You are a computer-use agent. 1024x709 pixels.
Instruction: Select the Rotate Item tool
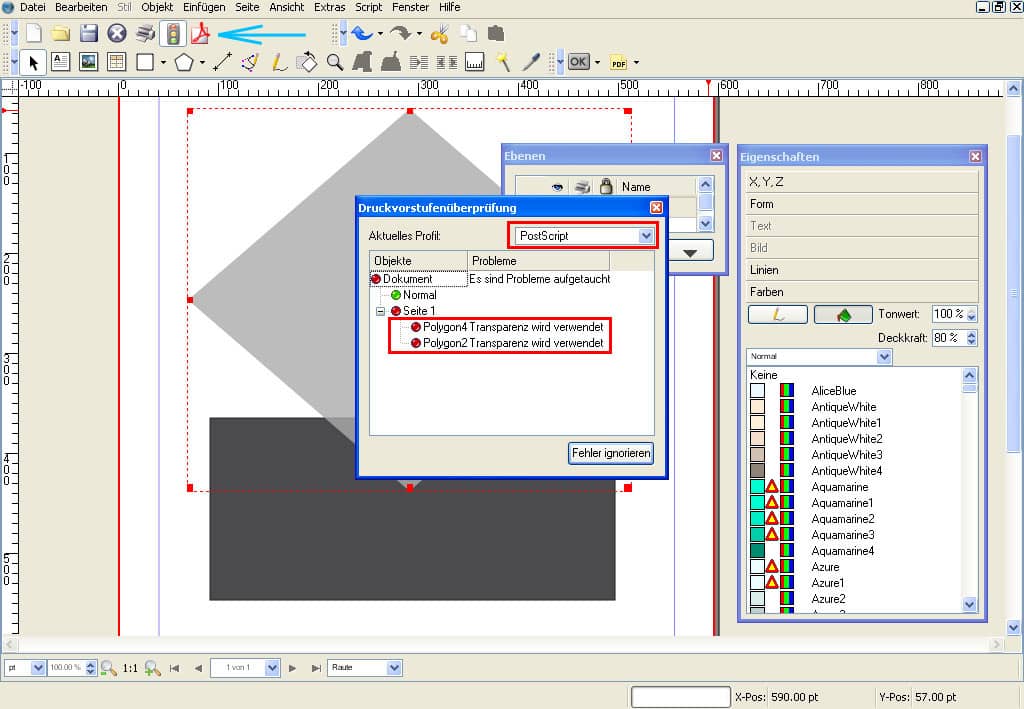tap(307, 62)
